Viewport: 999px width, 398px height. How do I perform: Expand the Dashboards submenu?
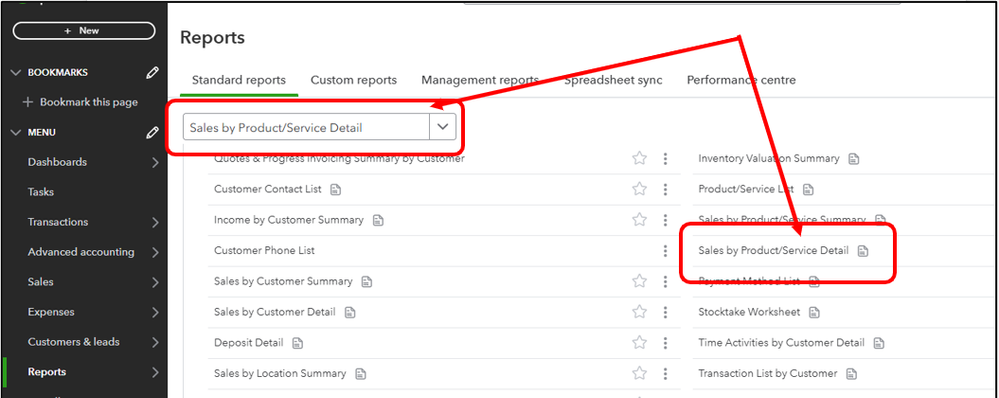pos(155,162)
